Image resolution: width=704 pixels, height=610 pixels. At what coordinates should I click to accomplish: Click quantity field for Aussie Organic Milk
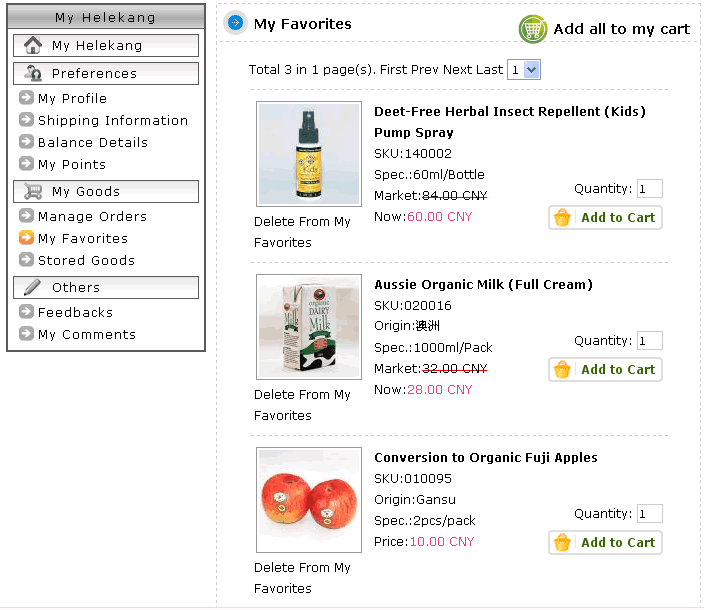click(650, 341)
